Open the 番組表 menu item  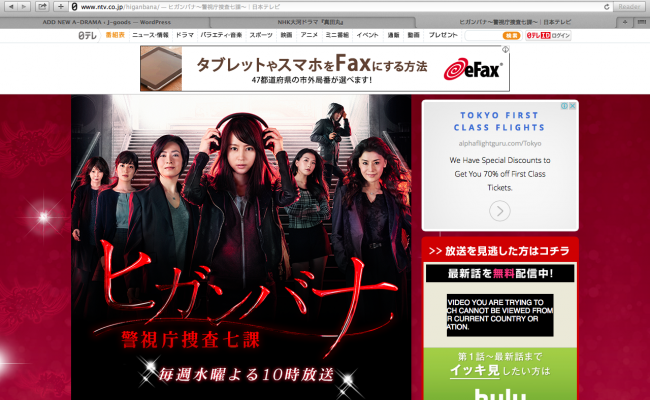point(115,35)
